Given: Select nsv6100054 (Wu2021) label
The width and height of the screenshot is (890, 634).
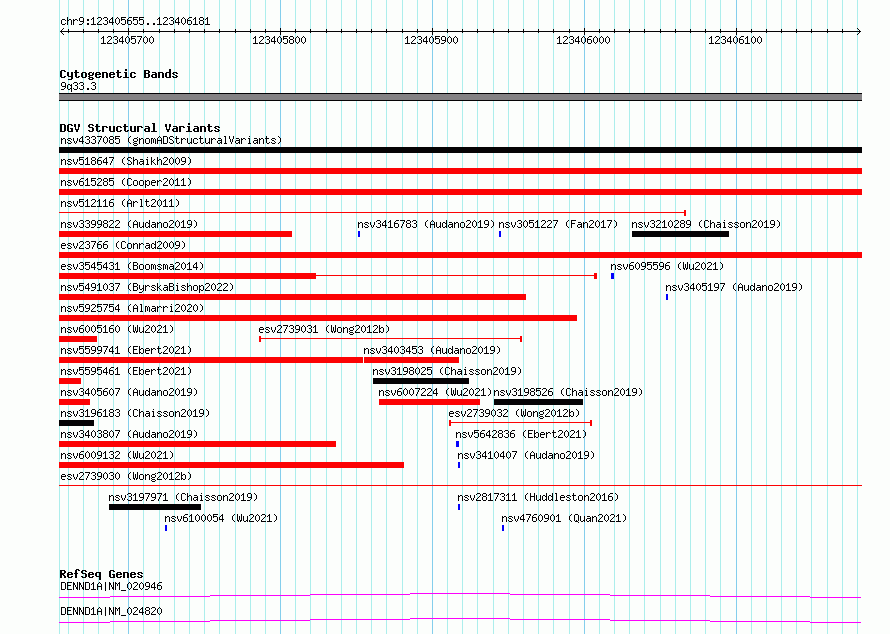Looking at the screenshot, I should click(221, 518).
